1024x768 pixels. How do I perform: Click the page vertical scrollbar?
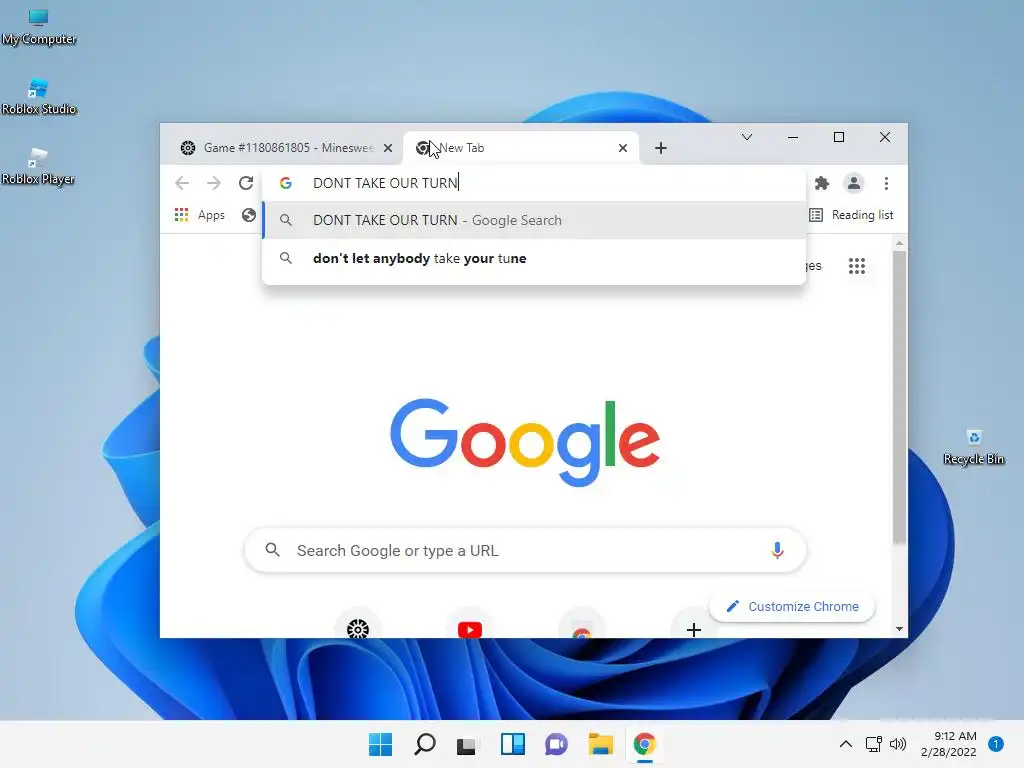899,396
